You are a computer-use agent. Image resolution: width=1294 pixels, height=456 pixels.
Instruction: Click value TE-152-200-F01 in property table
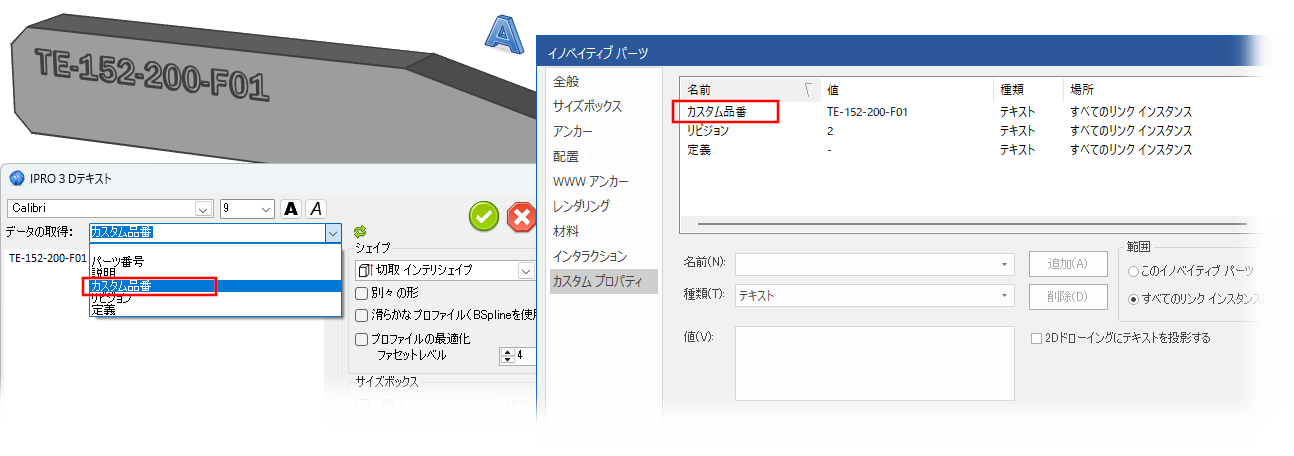click(867, 111)
